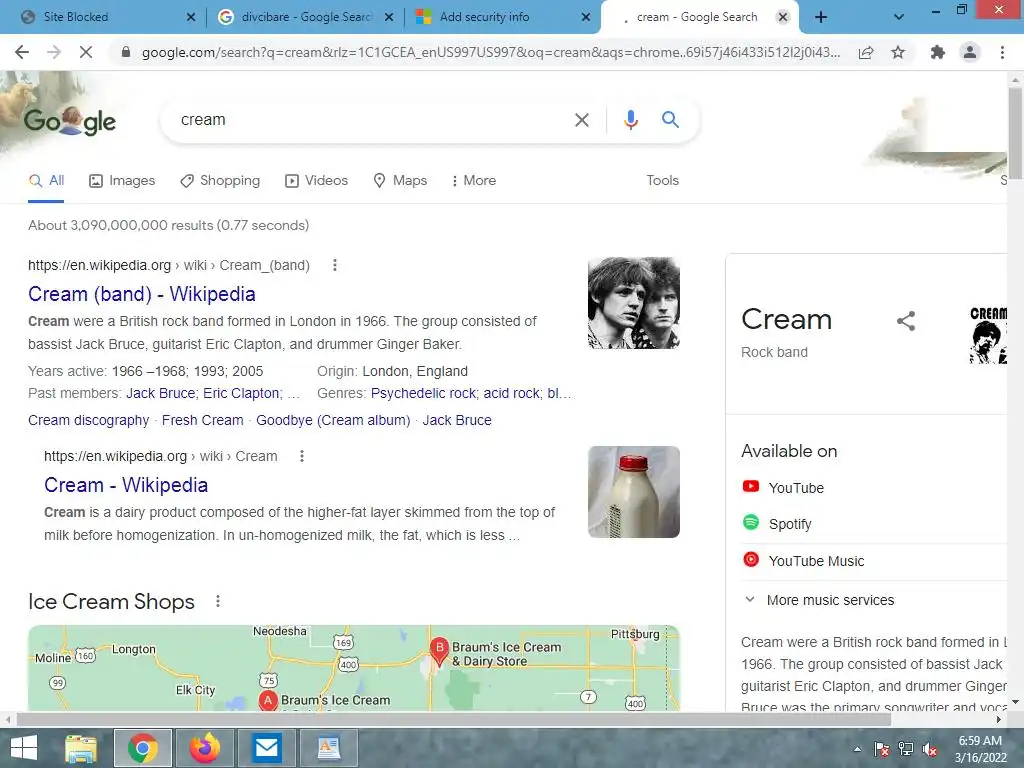
Task: Select the Maps search filter
Action: pos(400,181)
